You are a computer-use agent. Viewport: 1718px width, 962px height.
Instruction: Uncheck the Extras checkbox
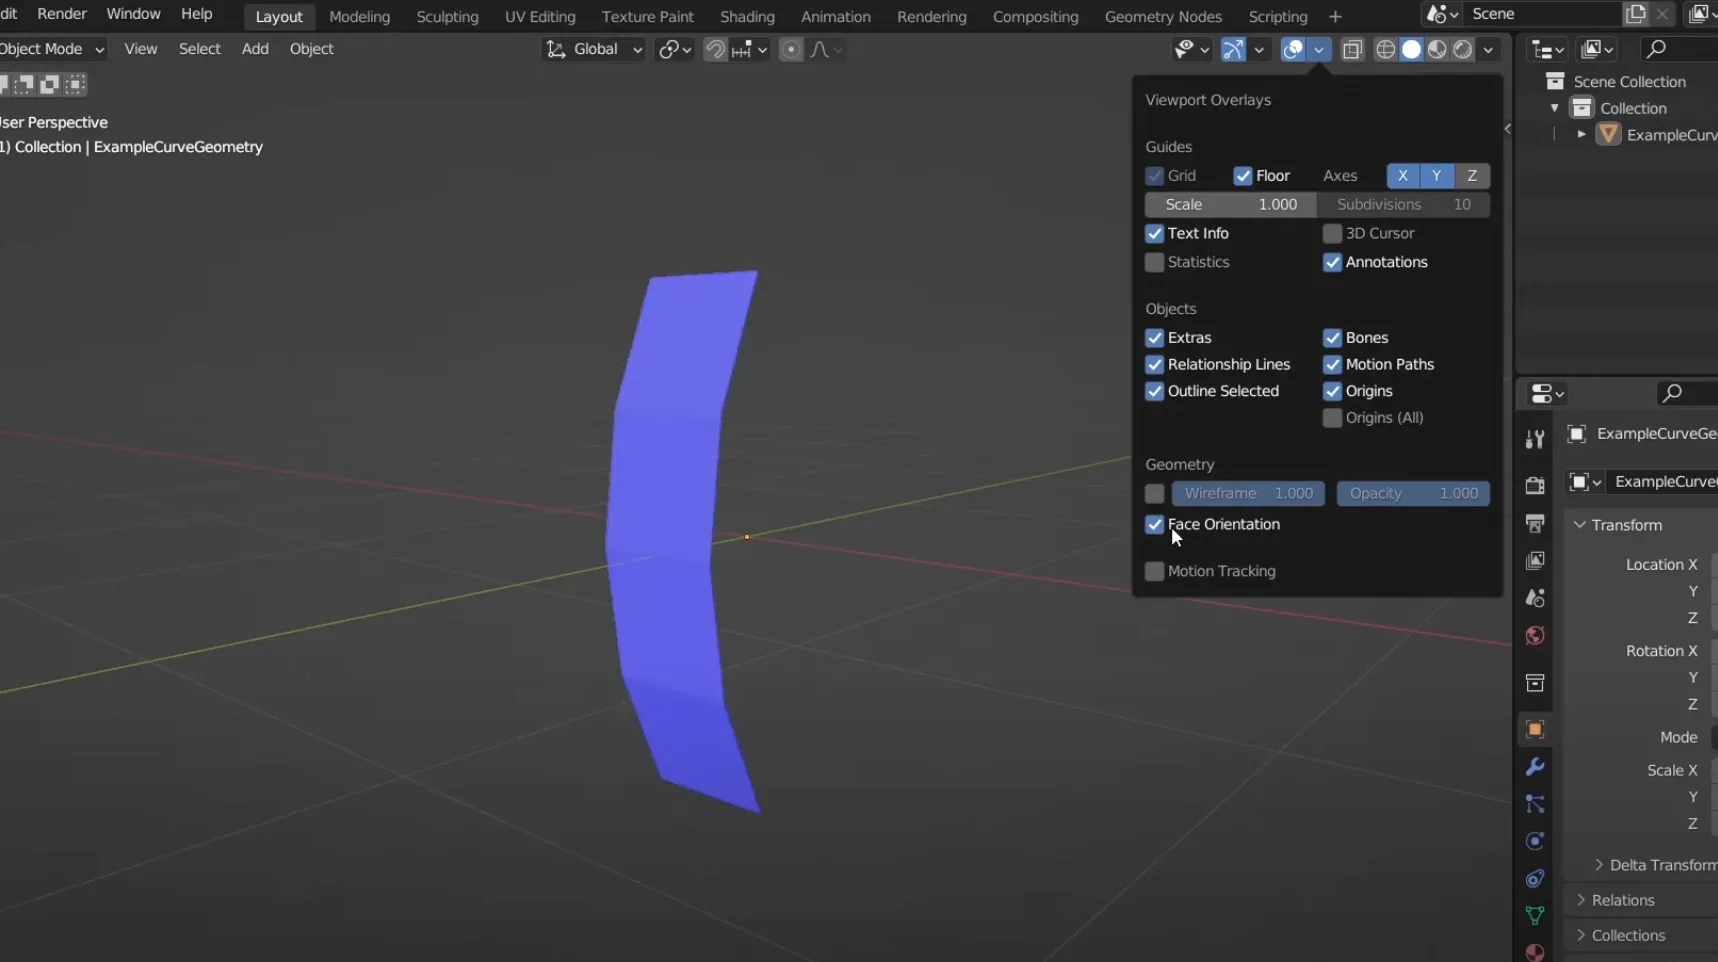click(x=1155, y=338)
